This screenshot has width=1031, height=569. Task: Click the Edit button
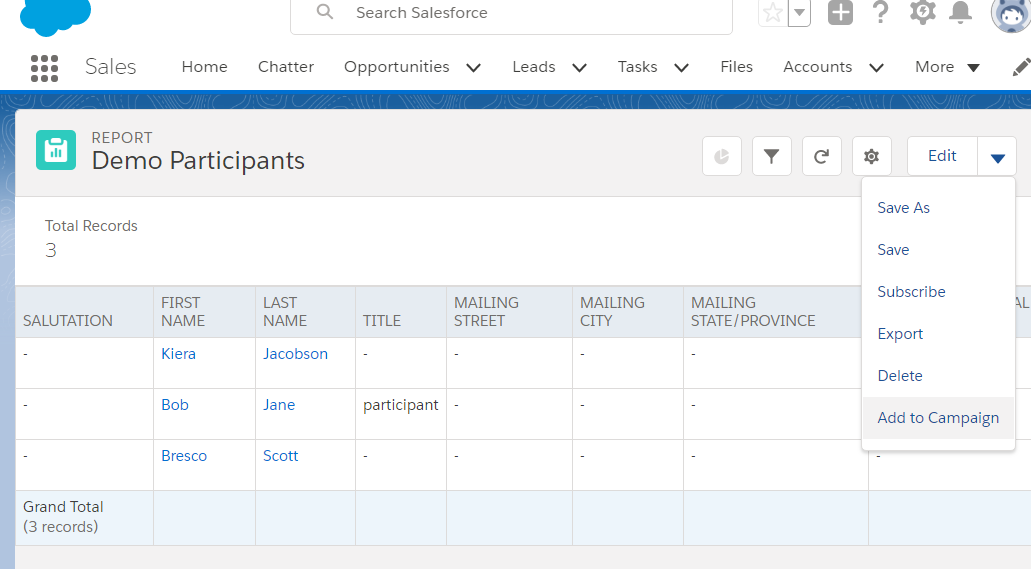(942, 156)
